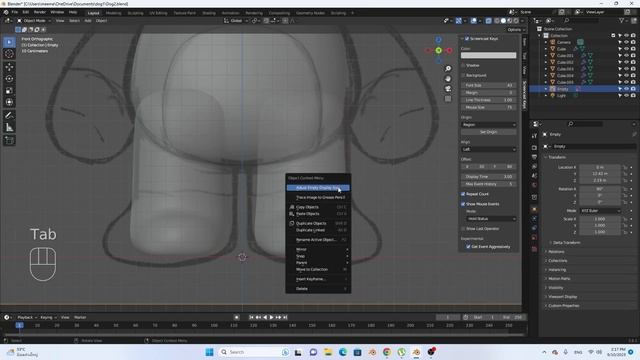
Task: Adjust the Font Size slider field
Action: pos(489,85)
